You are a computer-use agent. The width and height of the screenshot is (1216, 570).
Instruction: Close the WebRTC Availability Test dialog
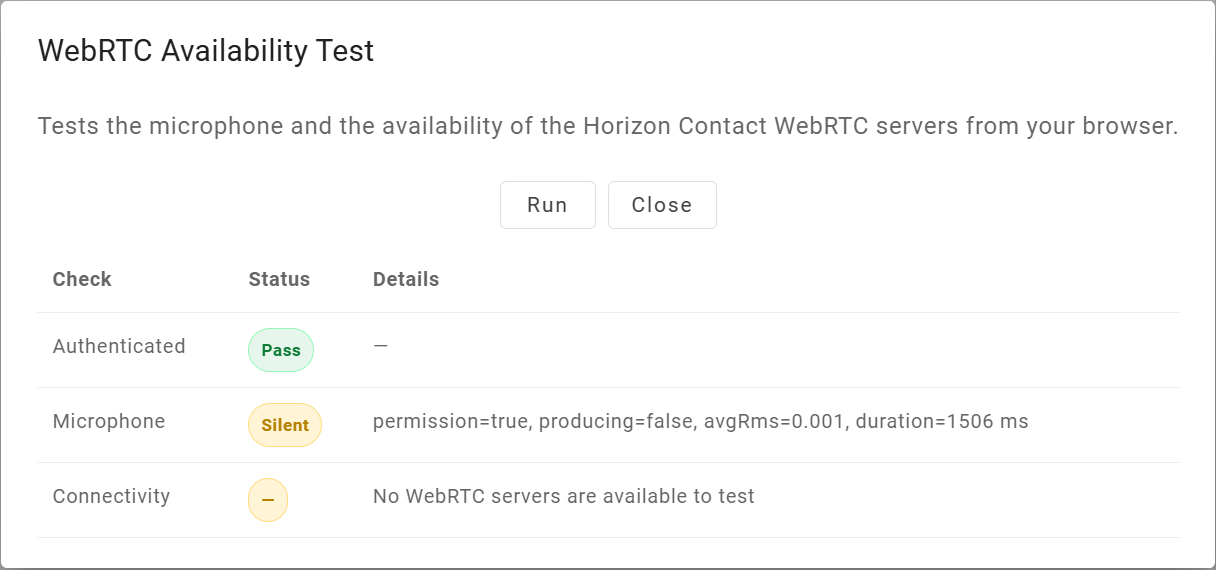point(661,205)
